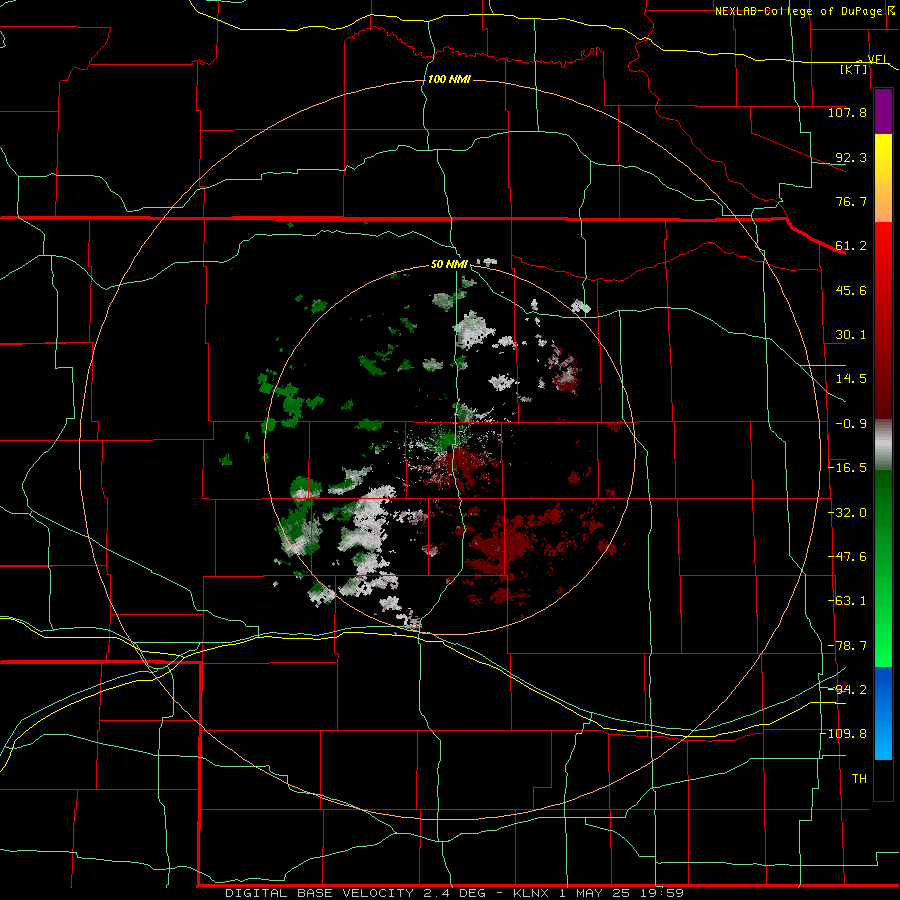This screenshot has height=900, width=900.
Task: Click the -94.2 scale value
Action: coord(847,690)
